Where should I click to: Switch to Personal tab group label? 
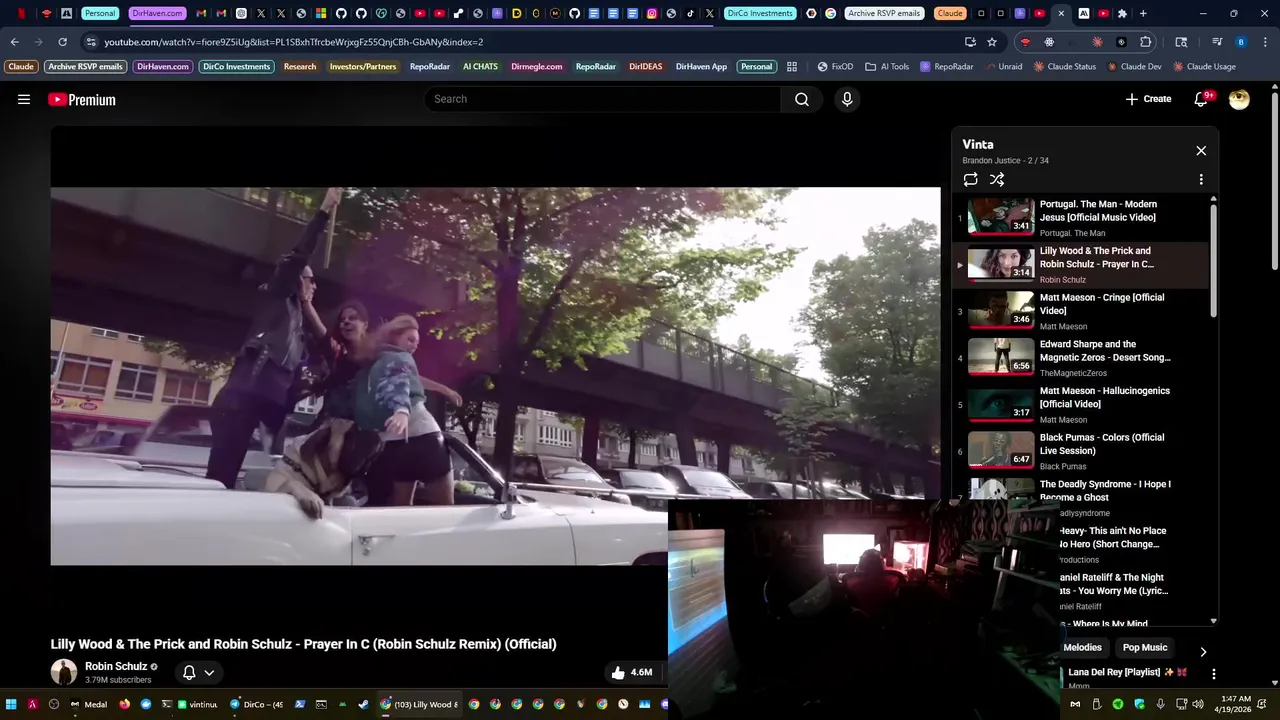99,13
